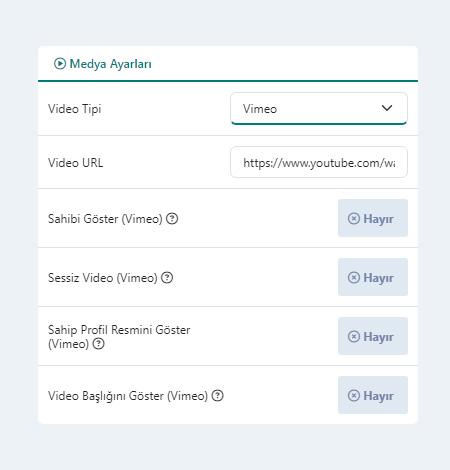The width and height of the screenshot is (450, 470).
Task: Click the chevron arrow of the Video Tipi dropdown
Action: [x=387, y=108]
